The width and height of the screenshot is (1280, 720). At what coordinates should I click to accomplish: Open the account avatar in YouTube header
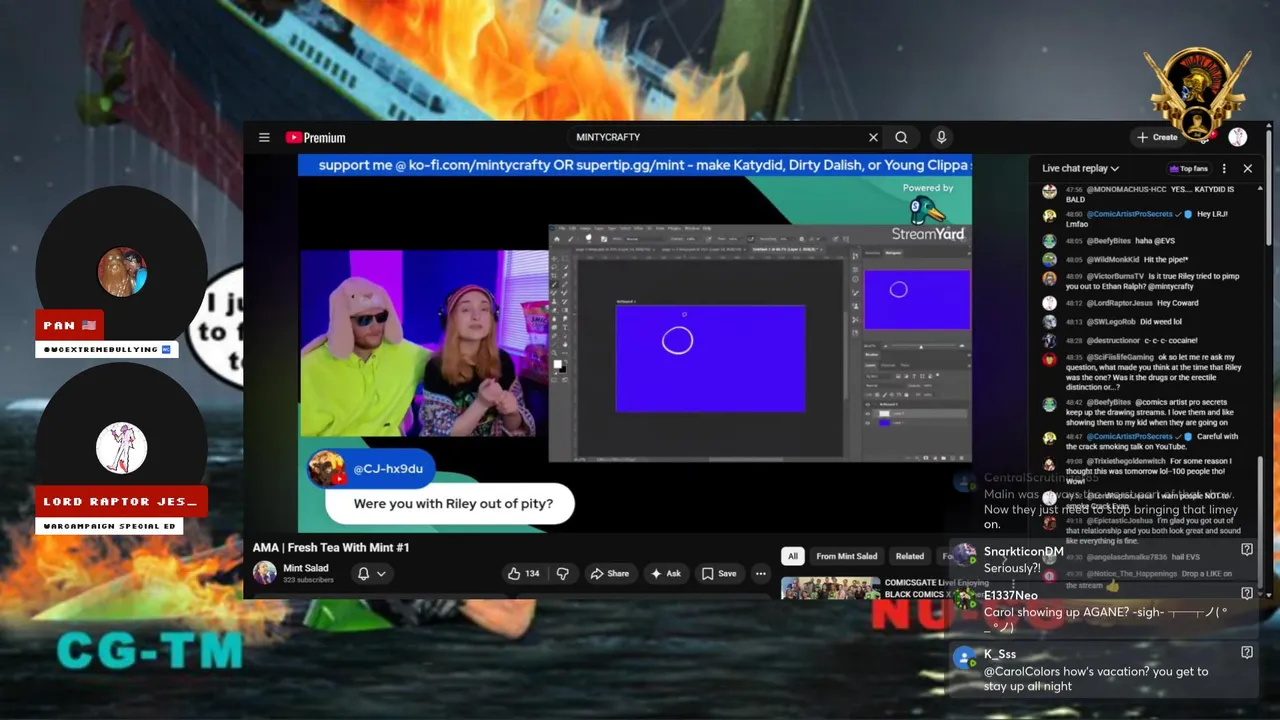[1237, 137]
